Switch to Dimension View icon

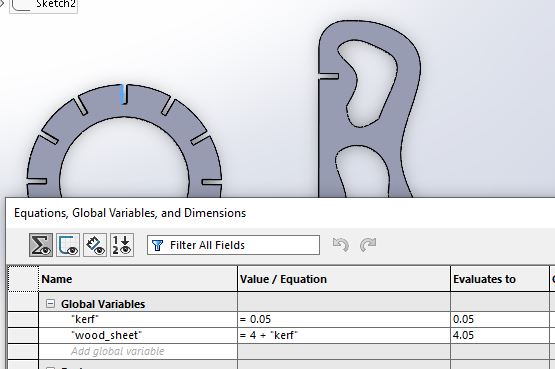(x=95, y=245)
